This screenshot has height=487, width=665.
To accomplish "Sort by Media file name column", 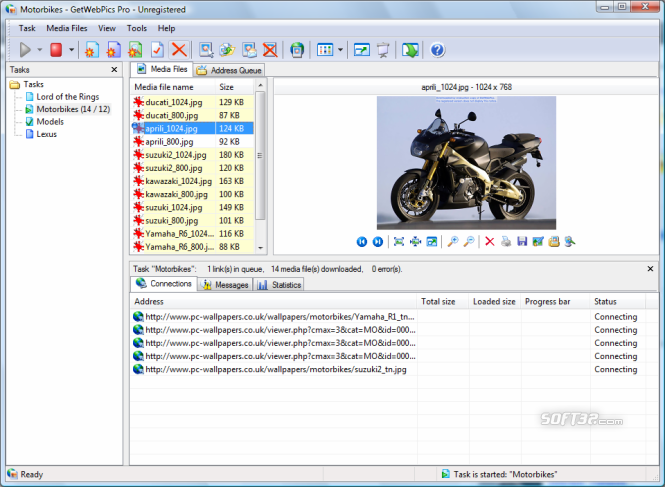I will coord(173,87).
